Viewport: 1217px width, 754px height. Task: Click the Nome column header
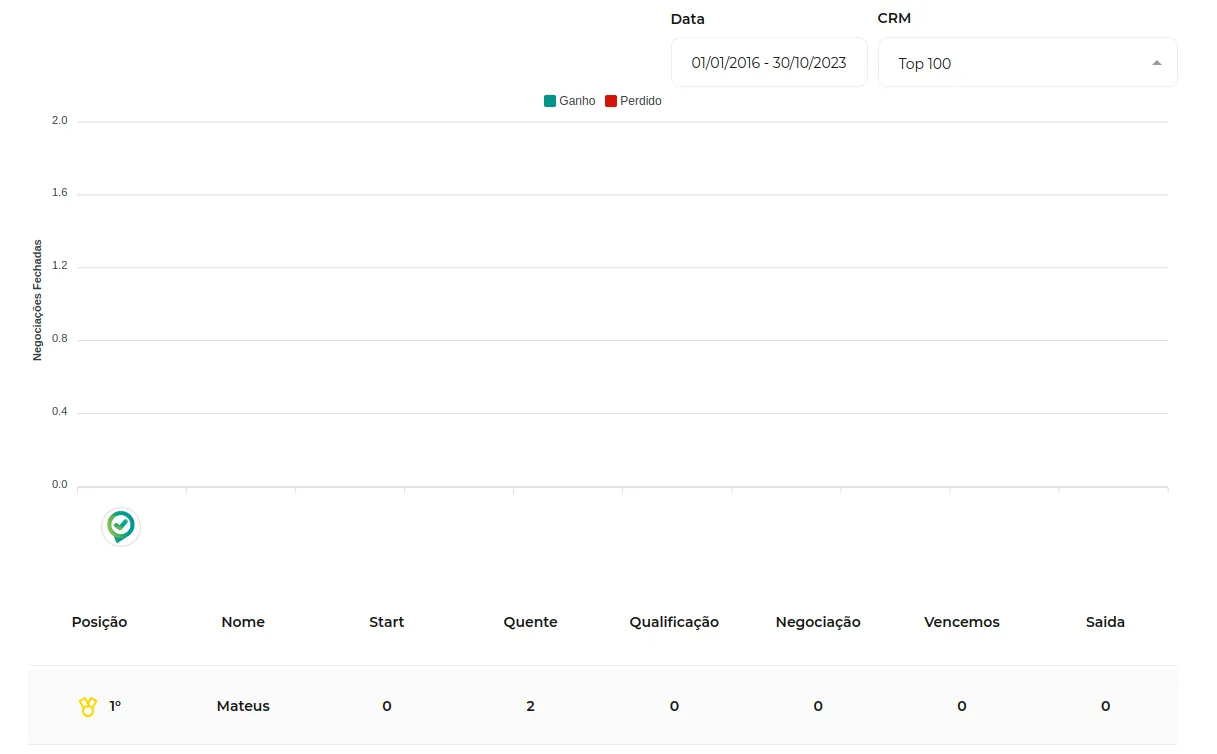click(x=243, y=622)
